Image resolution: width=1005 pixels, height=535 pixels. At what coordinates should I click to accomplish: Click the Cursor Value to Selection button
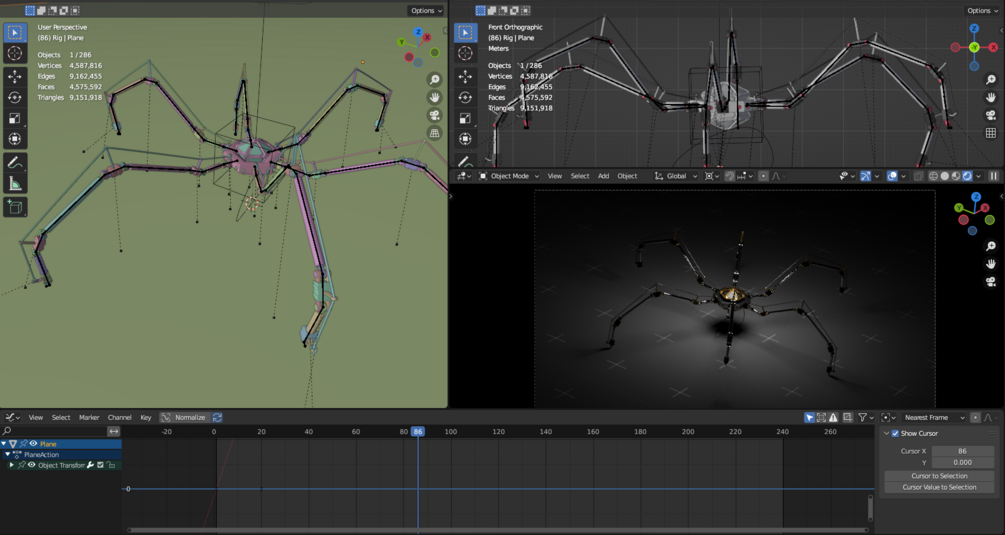tap(939, 487)
